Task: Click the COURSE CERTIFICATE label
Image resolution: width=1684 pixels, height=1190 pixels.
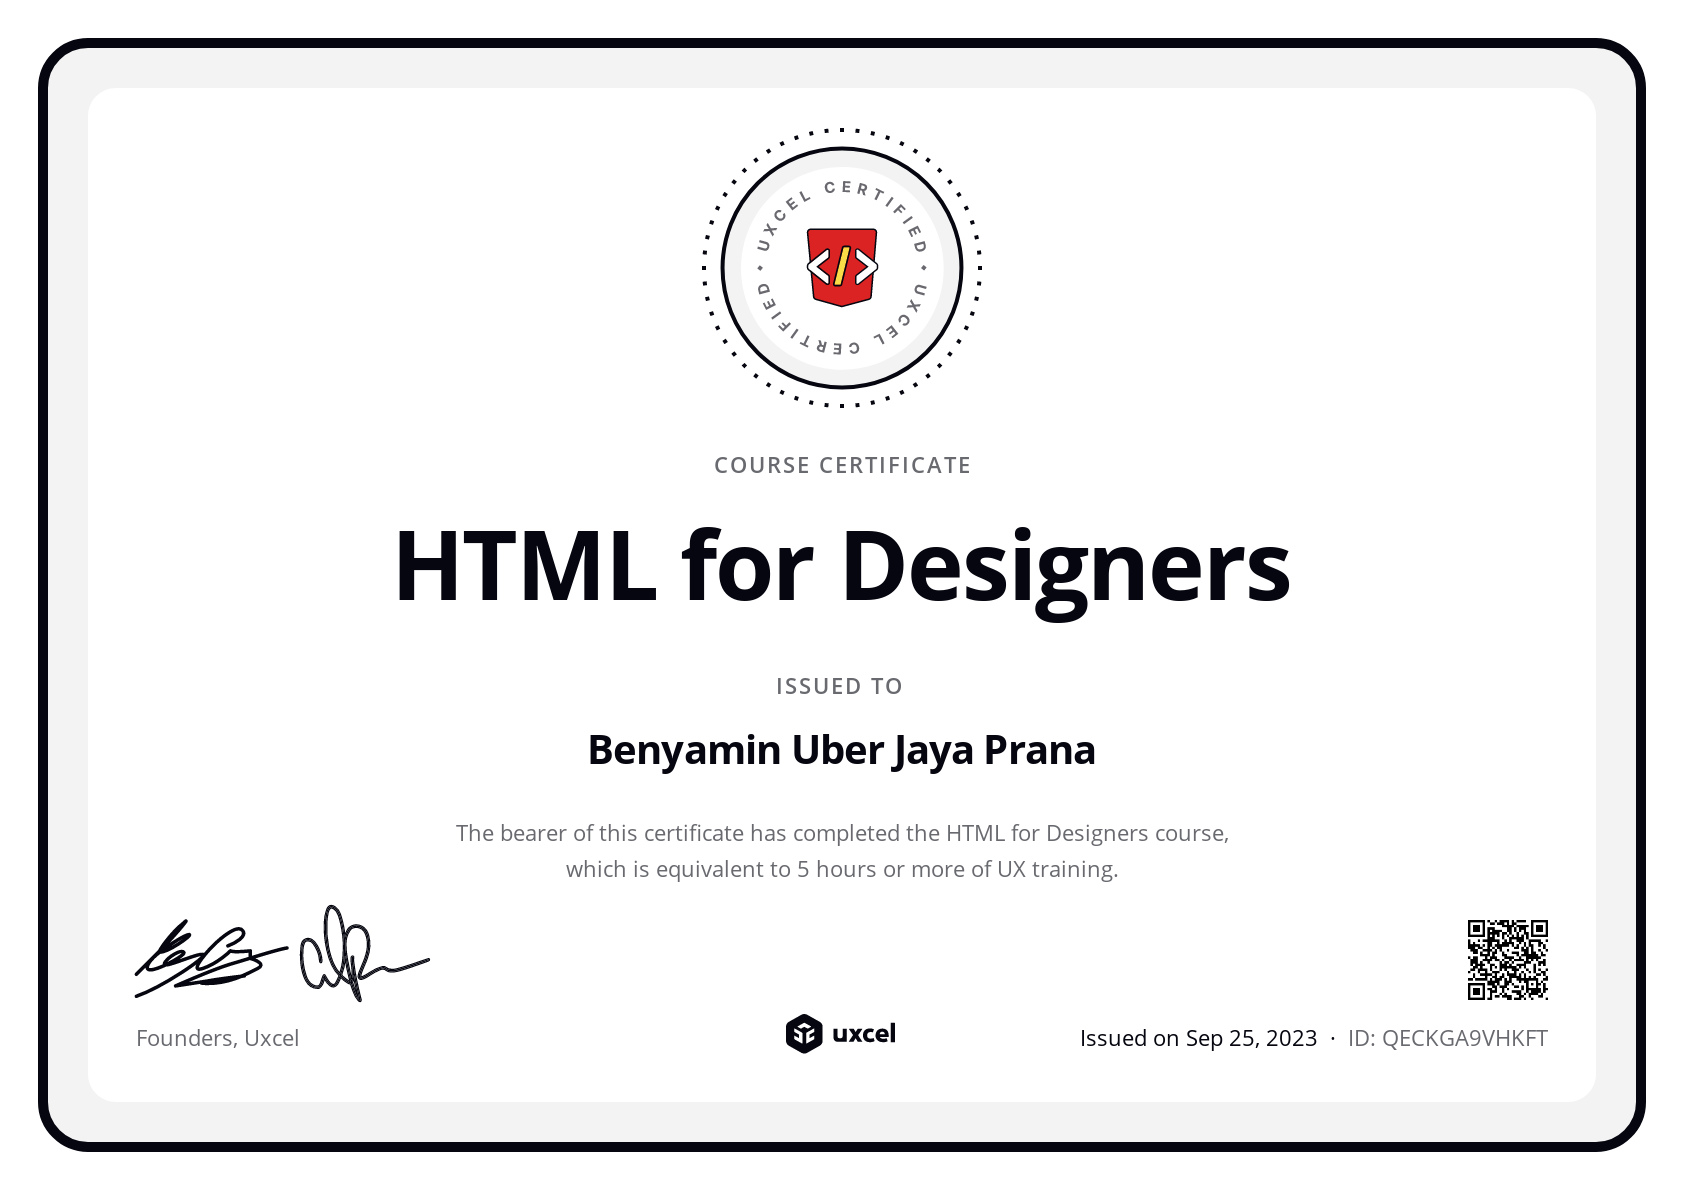Action: click(x=841, y=464)
